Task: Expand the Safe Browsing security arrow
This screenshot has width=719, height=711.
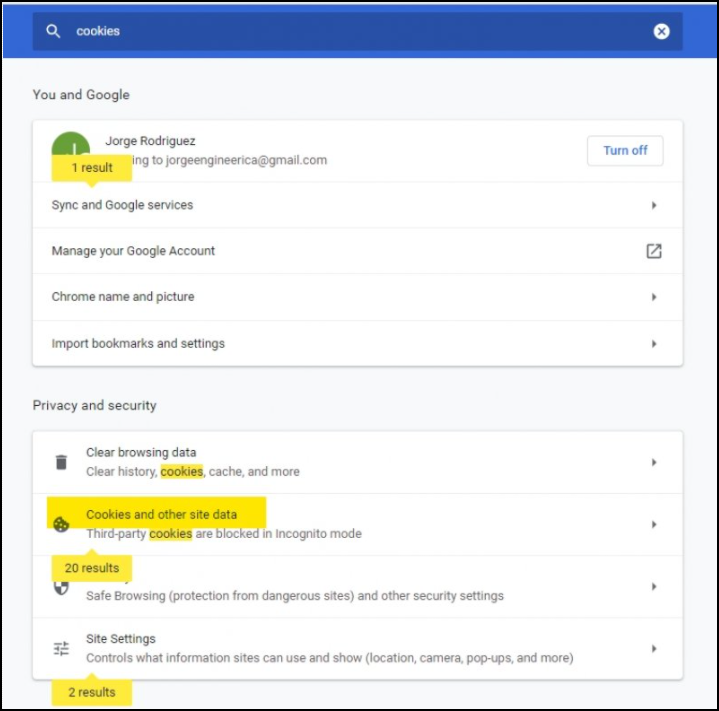Action: pyautogui.click(x=654, y=586)
